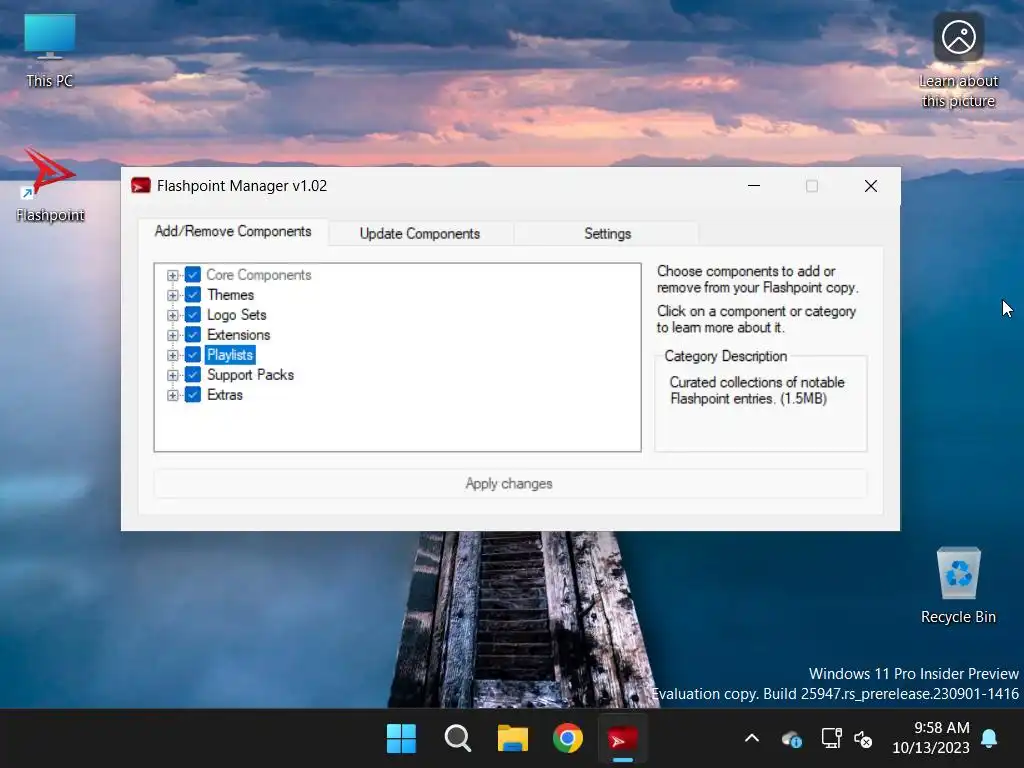1024x768 pixels.
Task: Open the network status tray icon
Action: click(x=831, y=739)
